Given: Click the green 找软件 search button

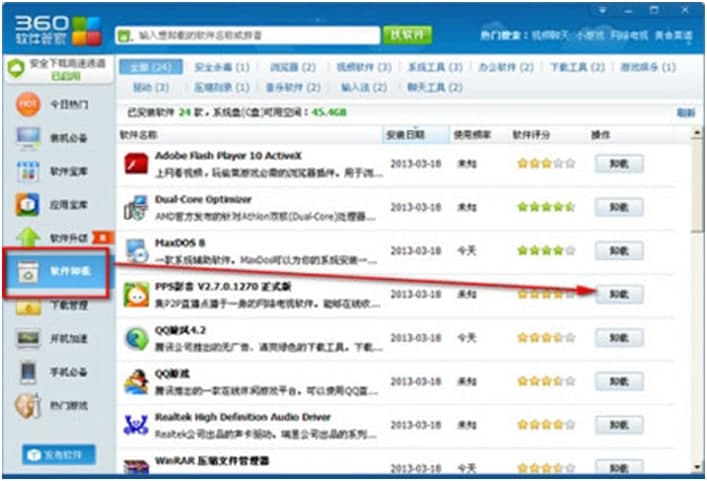Looking at the screenshot, I should 407,35.
